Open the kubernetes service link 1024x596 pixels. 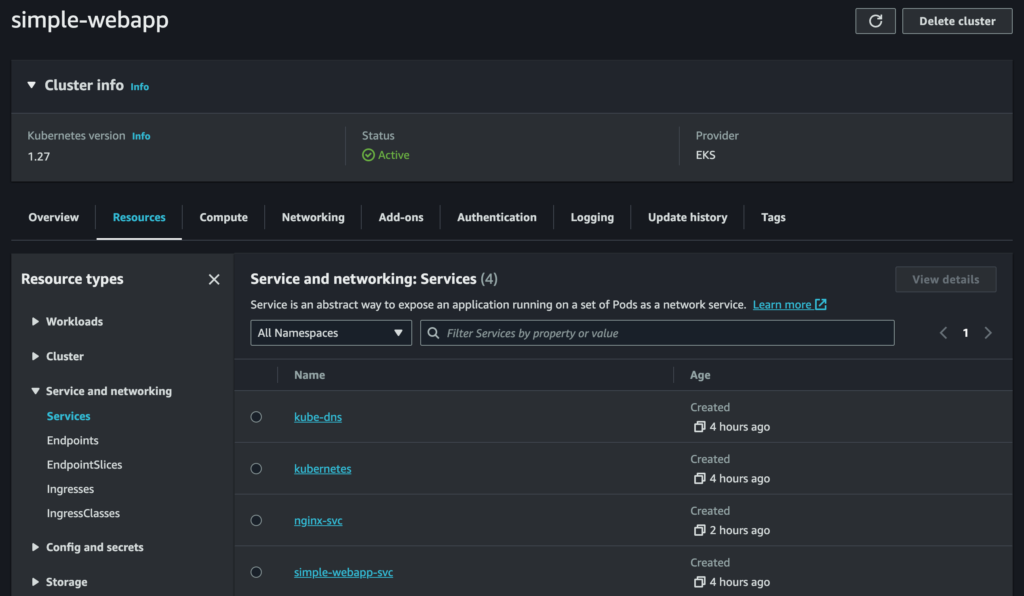tap(322, 469)
